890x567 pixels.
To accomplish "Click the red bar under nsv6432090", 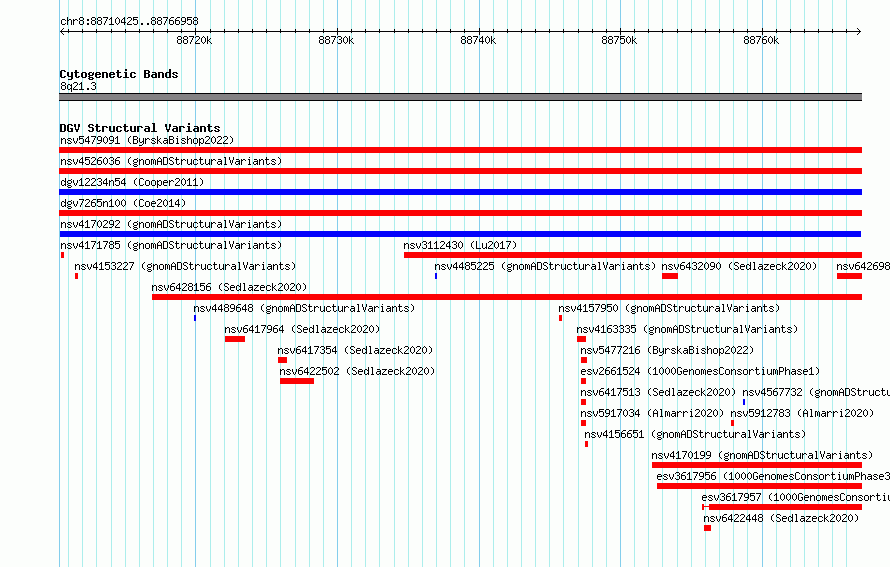I will pyautogui.click(x=670, y=276).
